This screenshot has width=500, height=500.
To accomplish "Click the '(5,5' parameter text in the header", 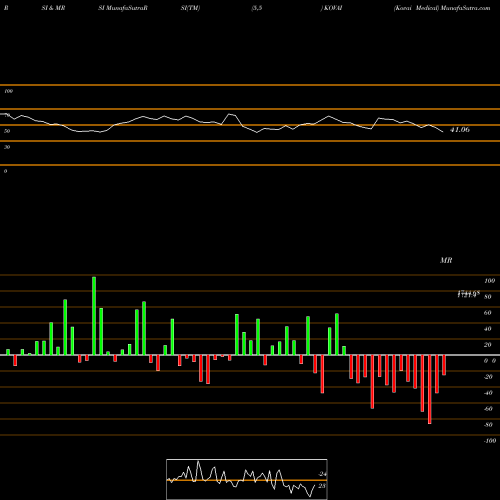I will [257, 8].
